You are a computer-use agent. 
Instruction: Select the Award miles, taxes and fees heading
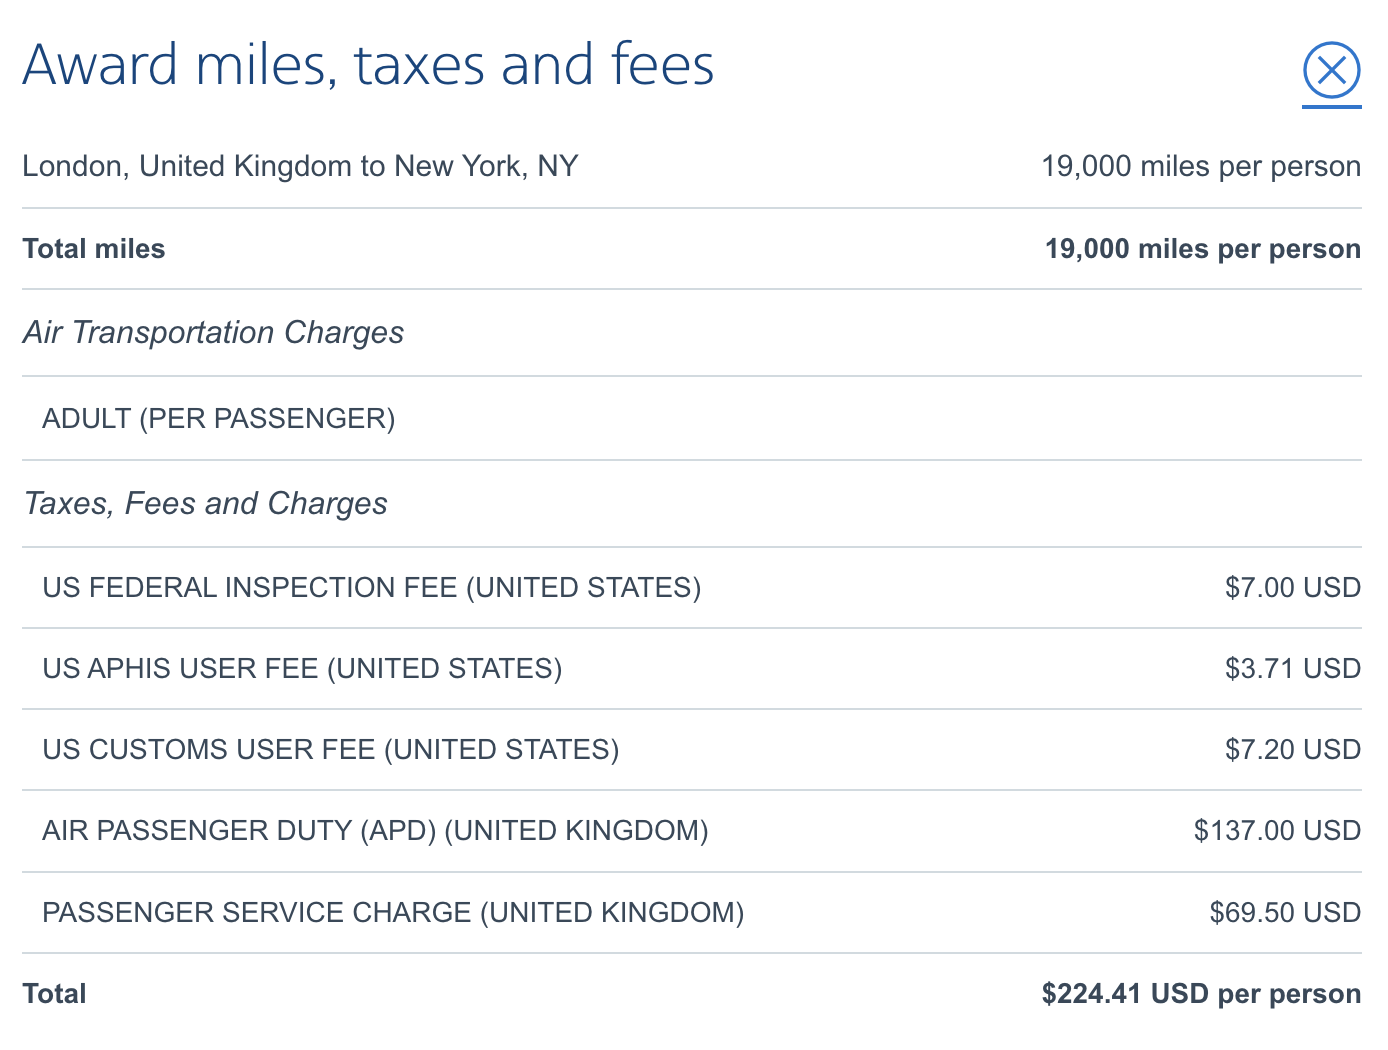368,64
